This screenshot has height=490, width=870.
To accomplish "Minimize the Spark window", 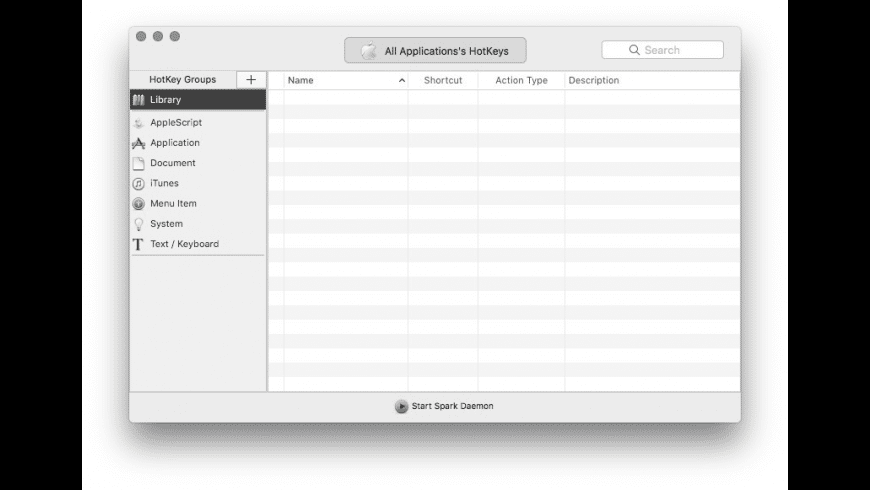I will pos(158,37).
